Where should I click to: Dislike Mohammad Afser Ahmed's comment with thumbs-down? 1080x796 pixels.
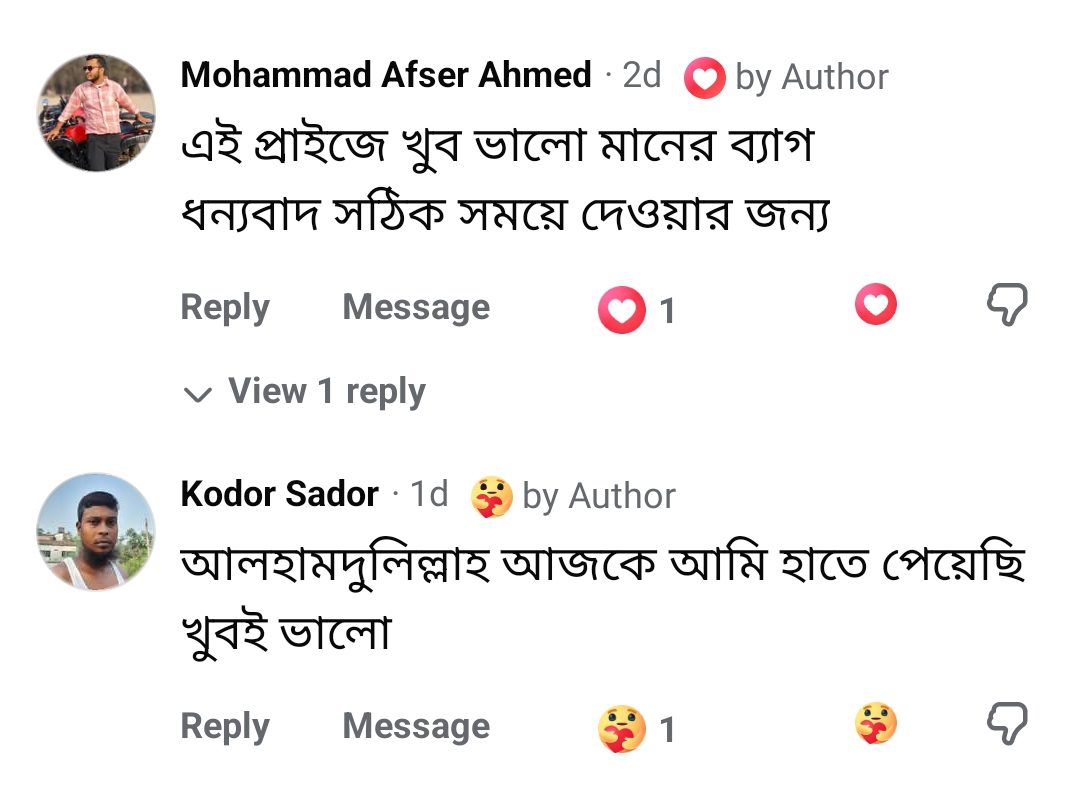coord(1007,304)
